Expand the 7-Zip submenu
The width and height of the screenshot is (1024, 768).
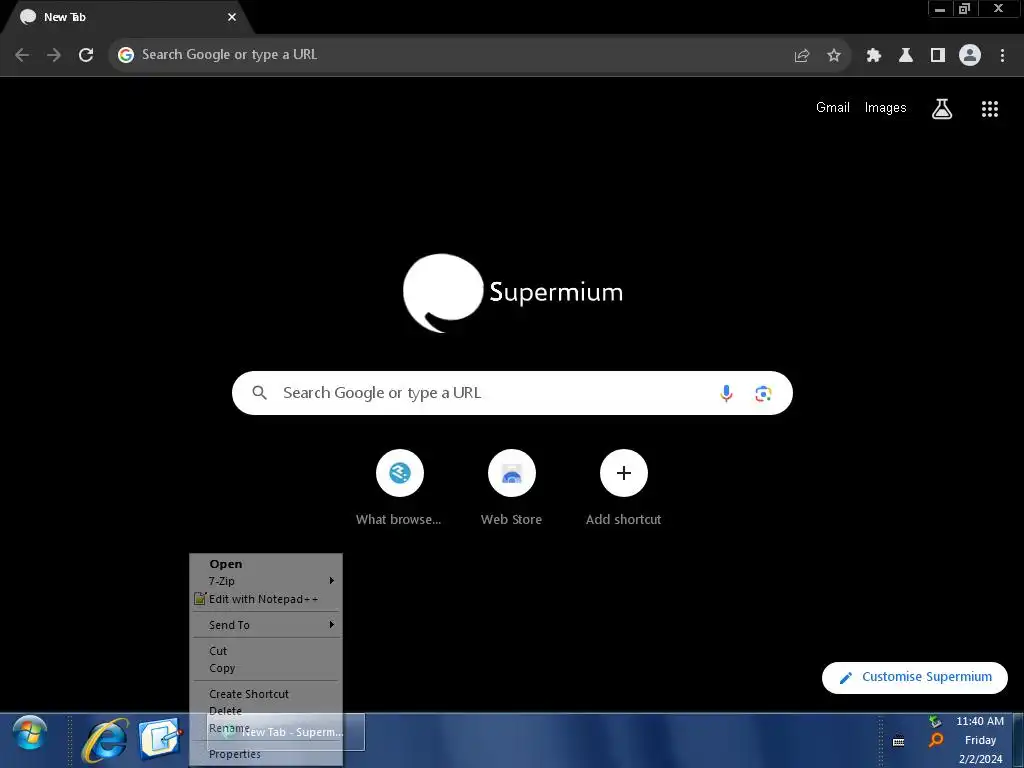tap(266, 581)
